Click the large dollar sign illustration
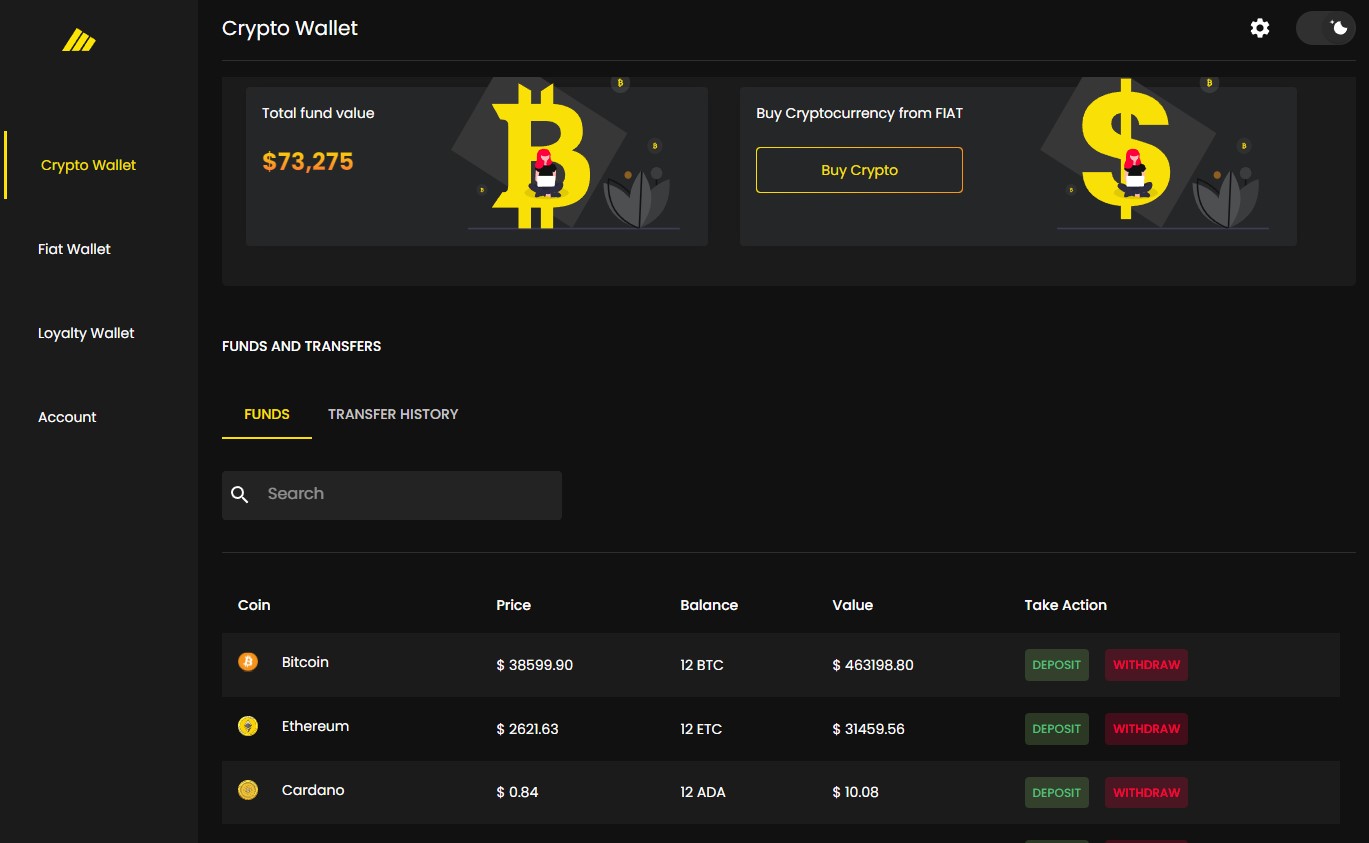Screen dimensions: 1369x843 pyautogui.click(x=1127, y=150)
